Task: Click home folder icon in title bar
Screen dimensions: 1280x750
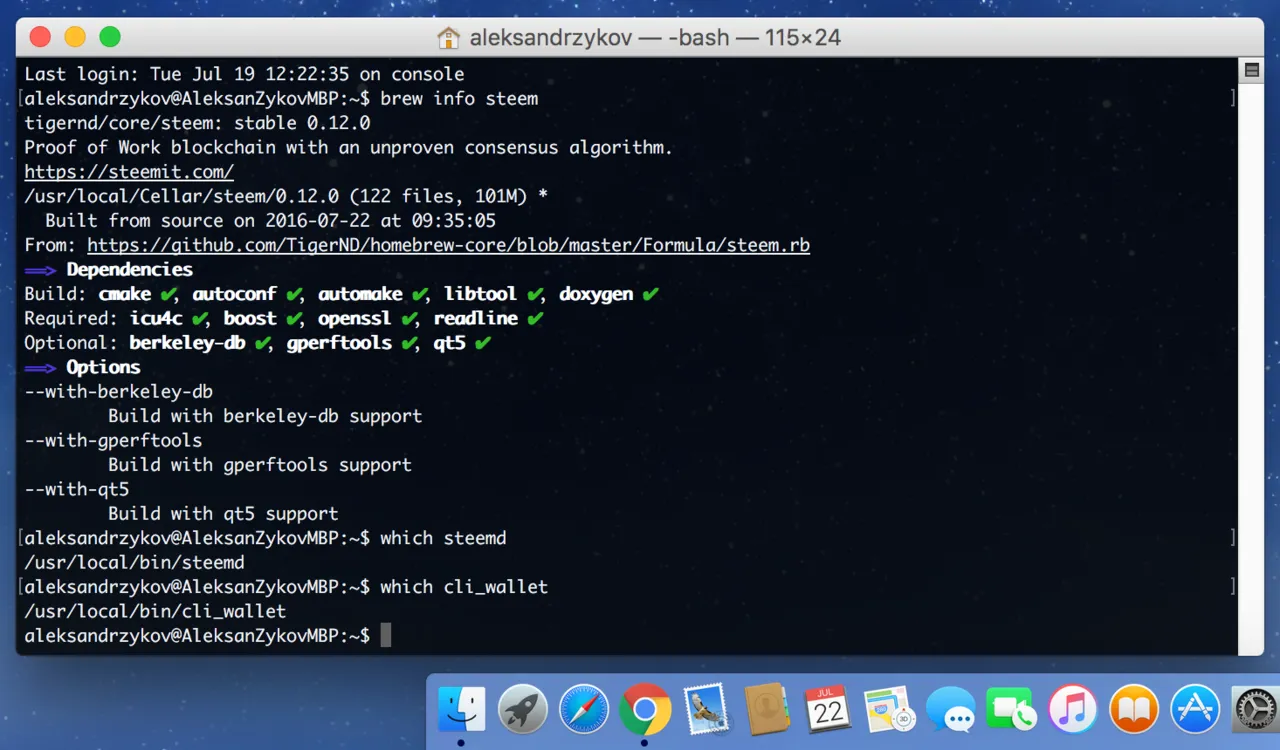Action: tap(449, 38)
